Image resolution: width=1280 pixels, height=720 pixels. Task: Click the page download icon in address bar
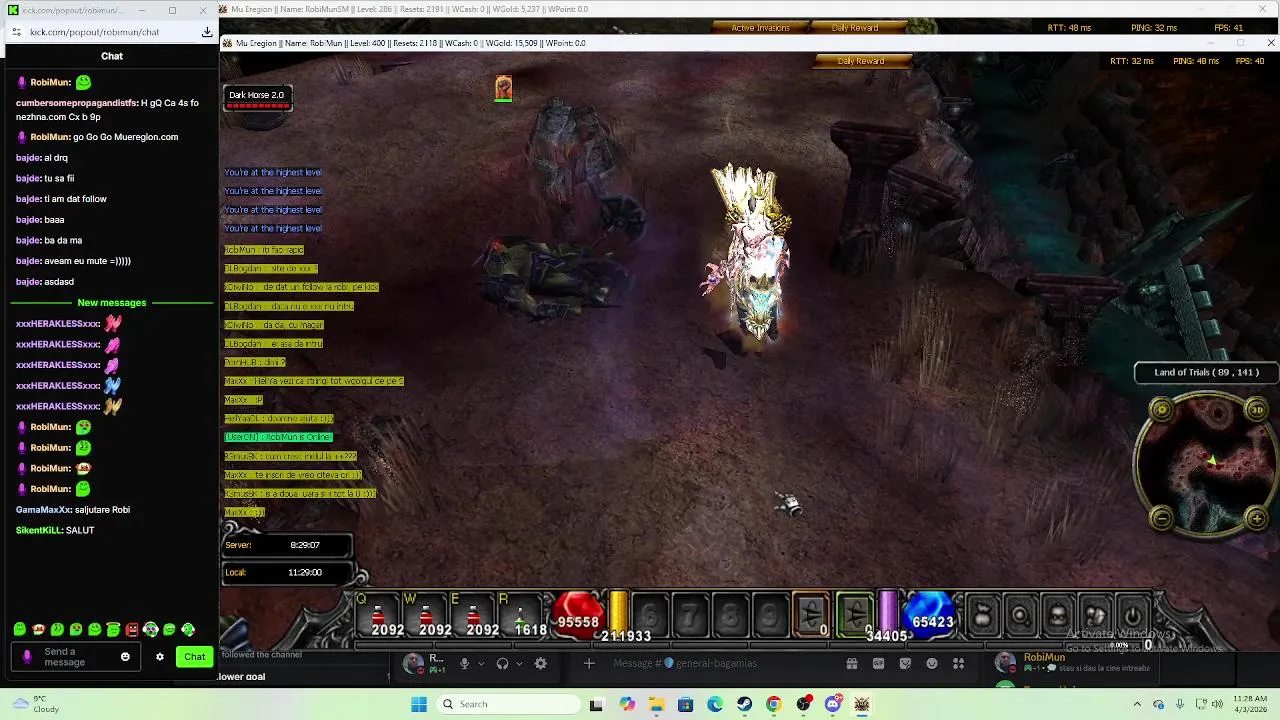tap(207, 32)
